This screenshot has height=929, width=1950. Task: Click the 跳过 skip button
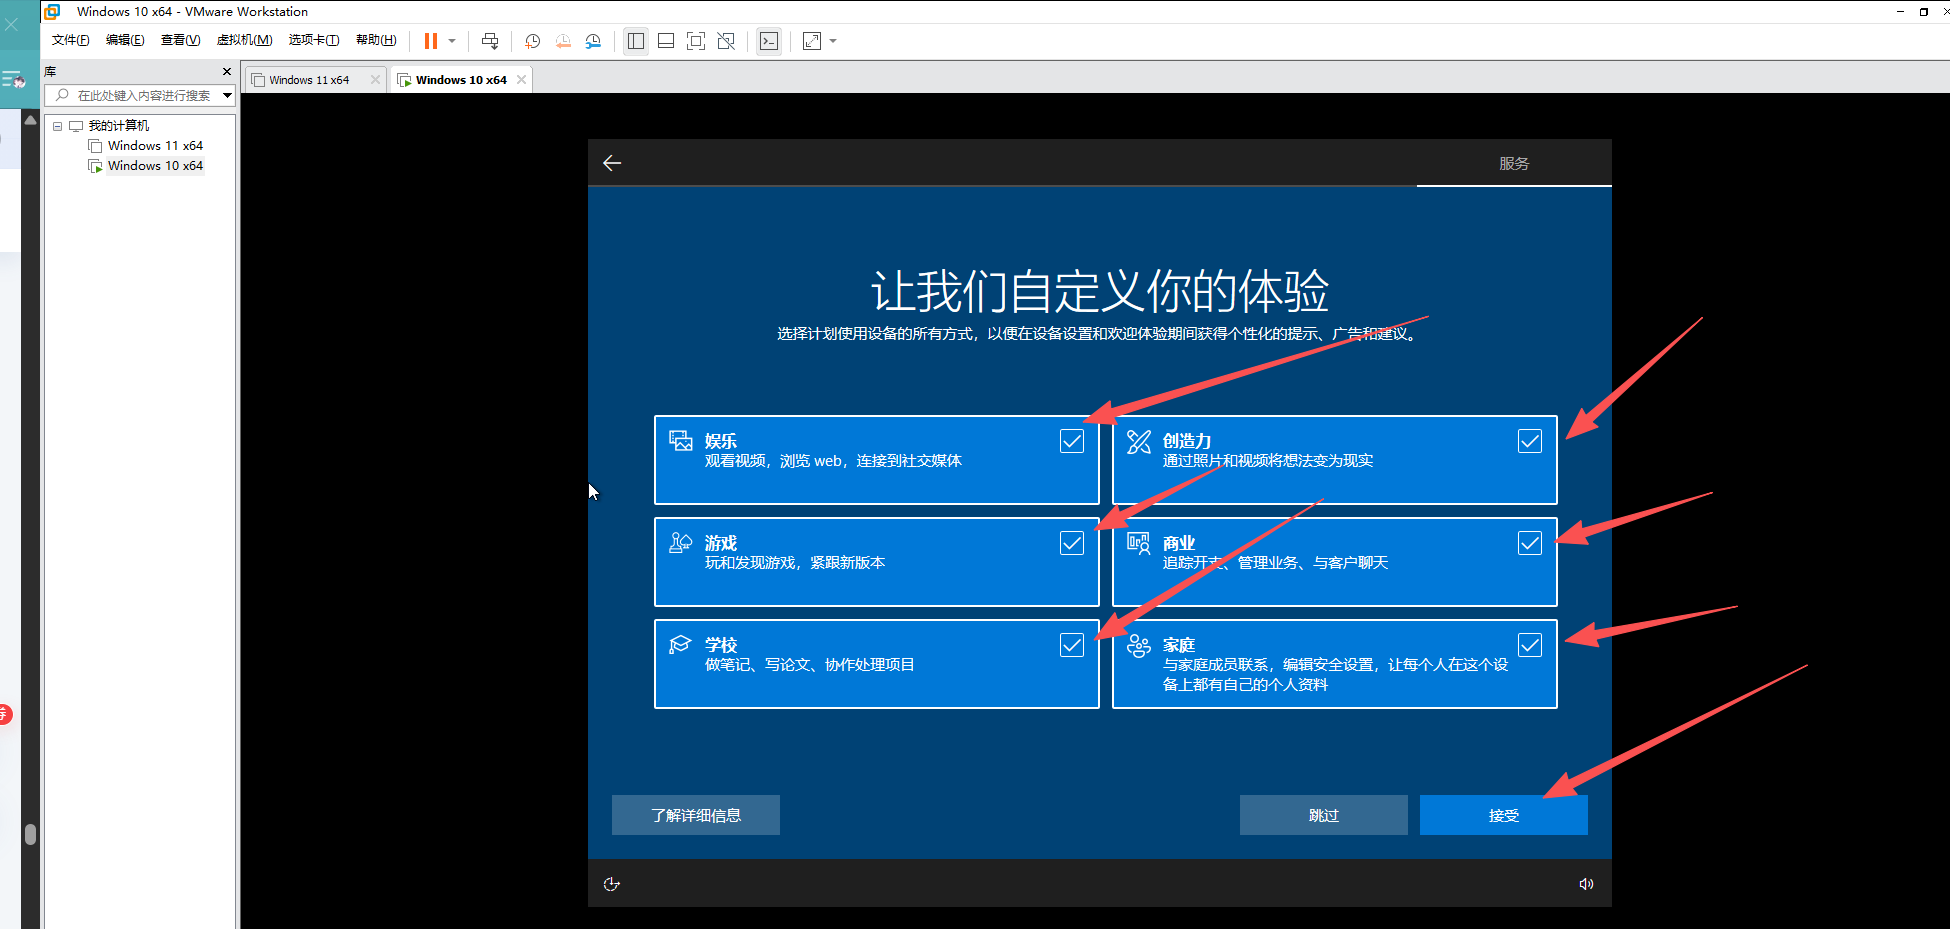coord(1324,815)
